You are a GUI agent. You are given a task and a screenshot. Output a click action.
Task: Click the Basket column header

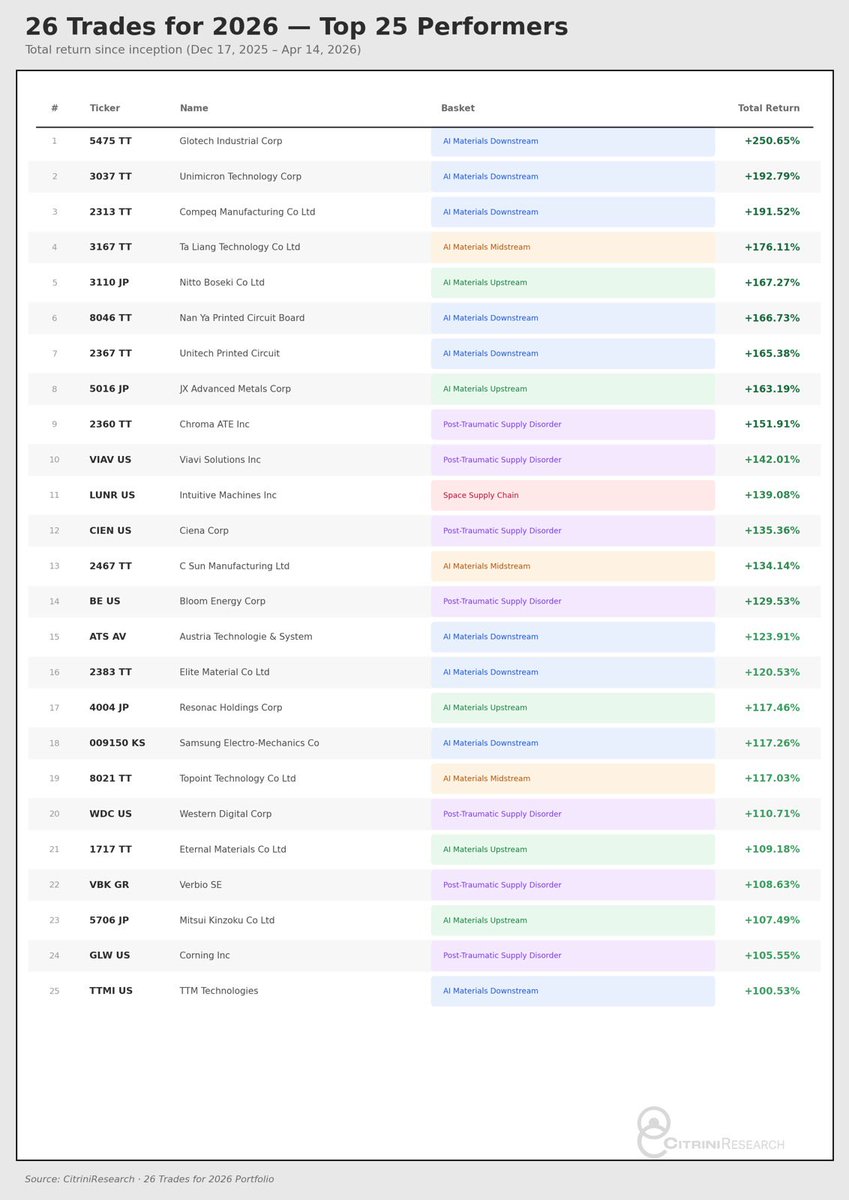(458, 108)
